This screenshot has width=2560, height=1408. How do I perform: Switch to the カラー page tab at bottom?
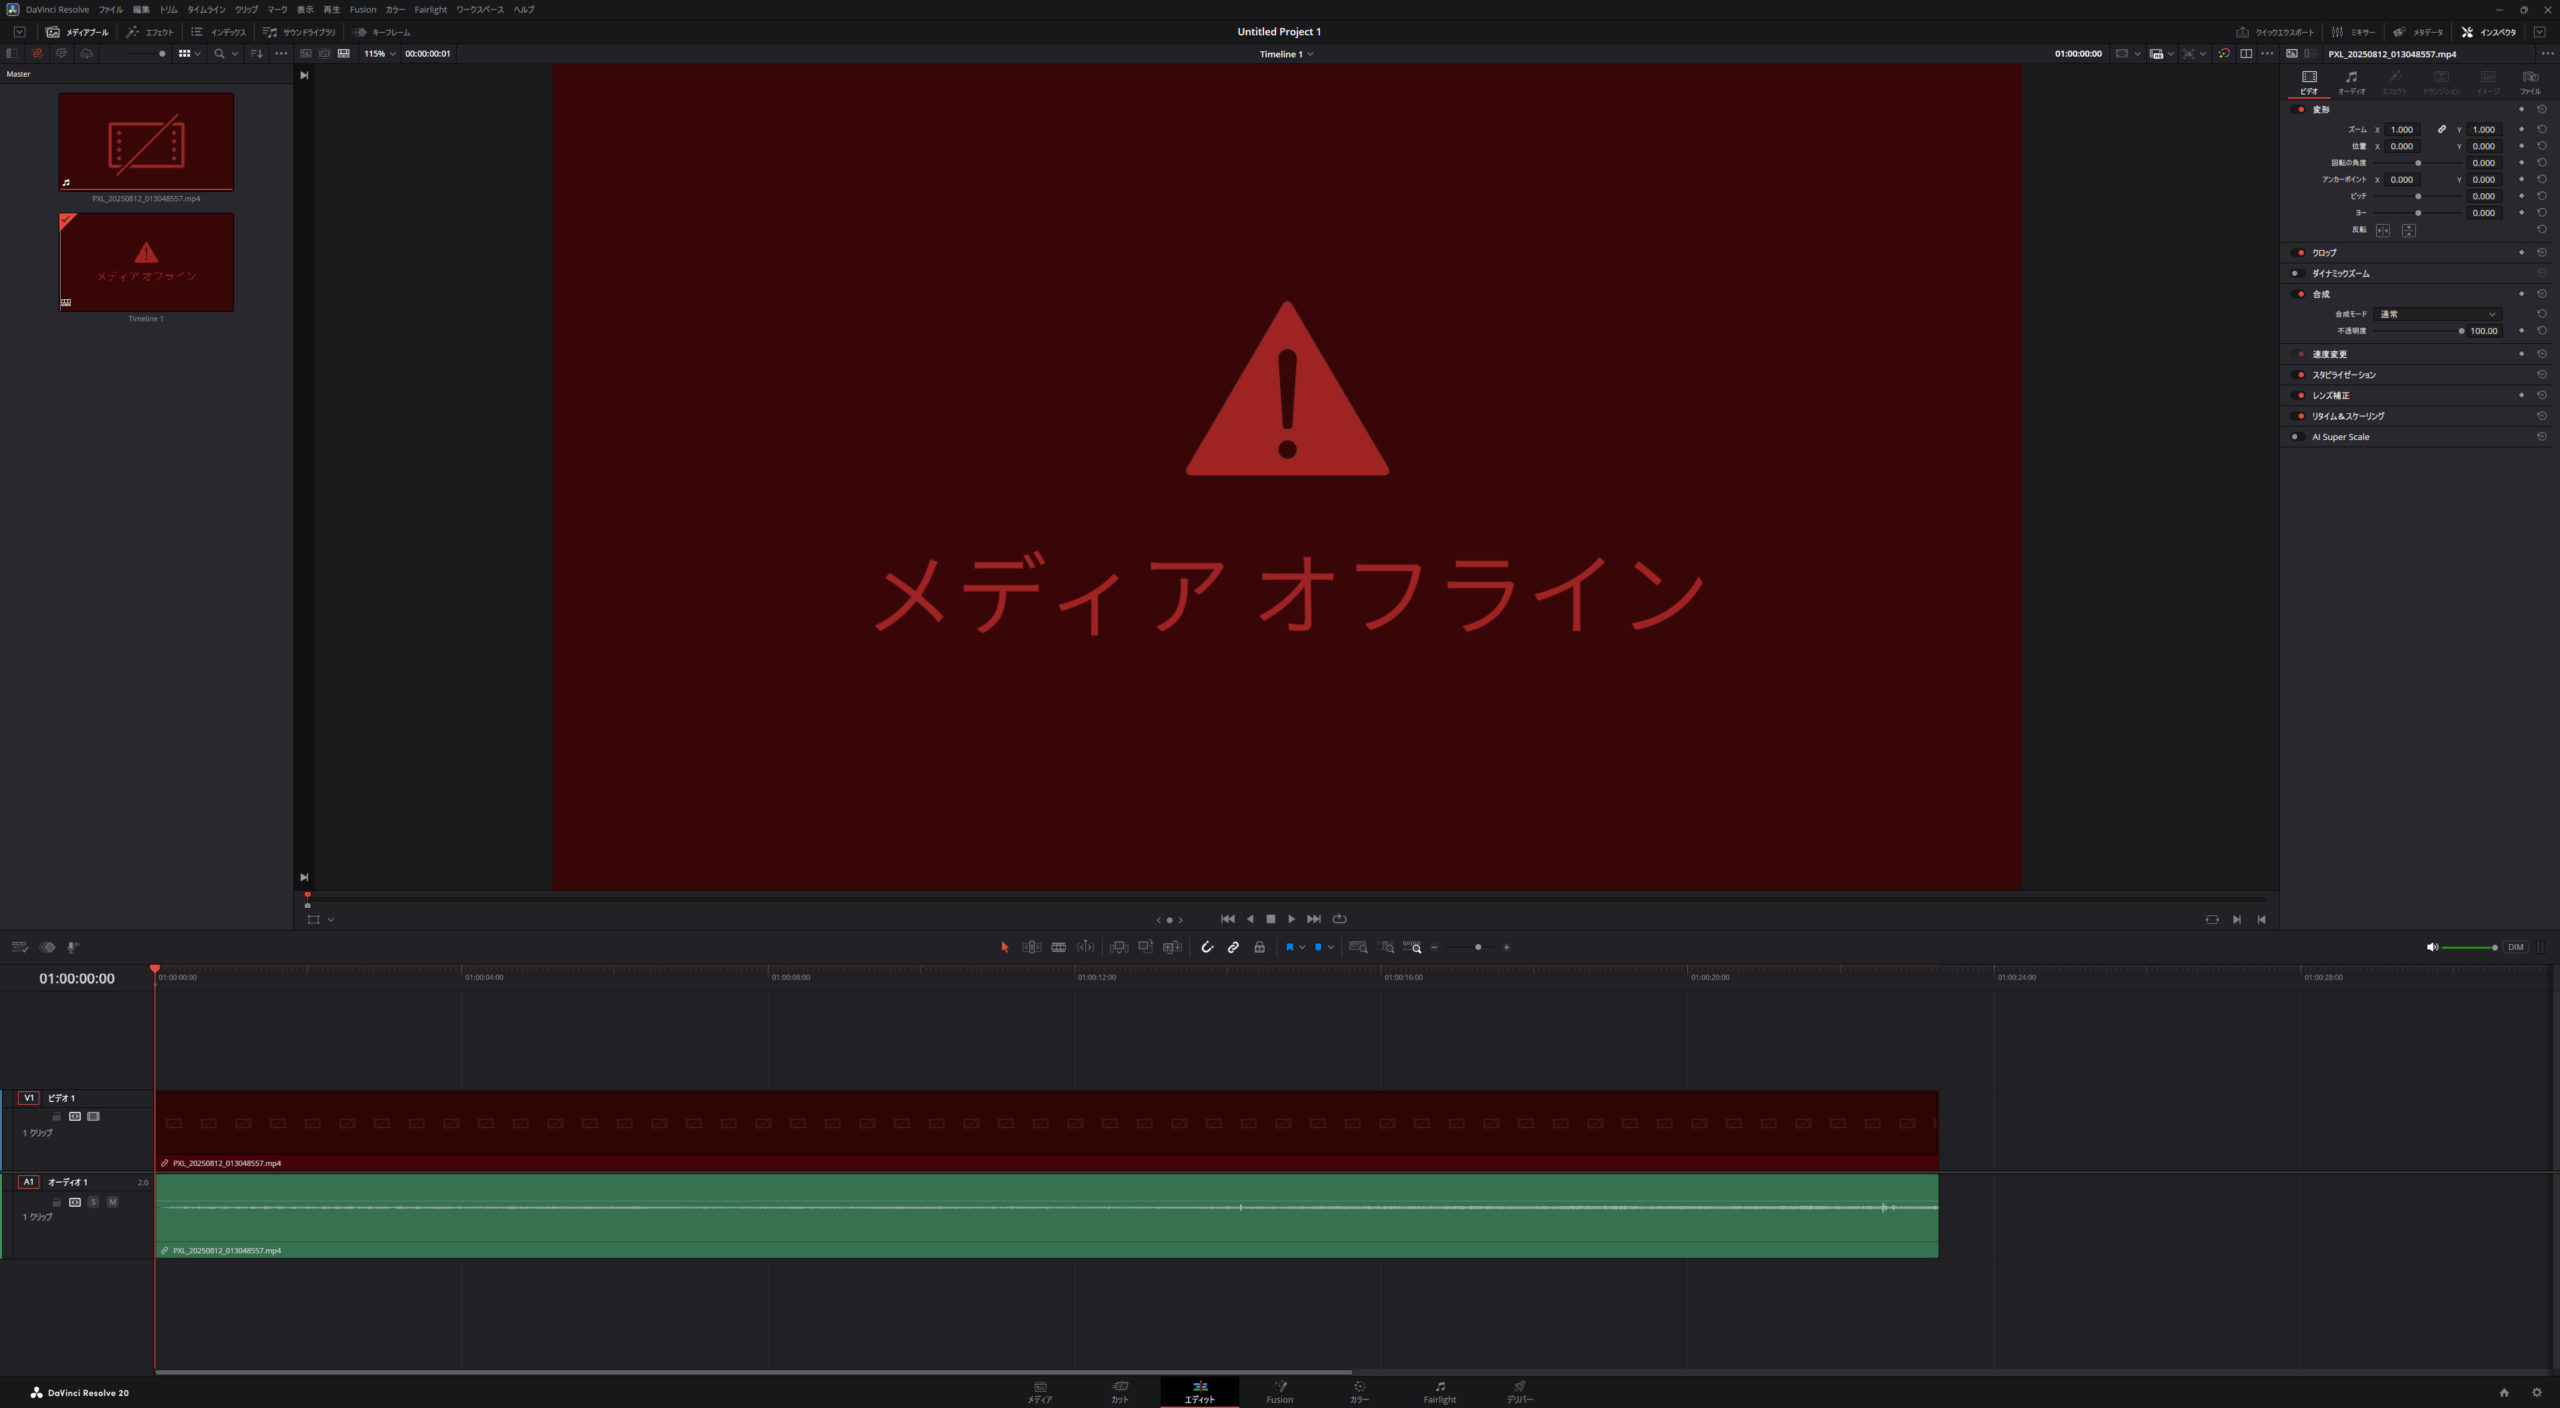coord(1359,1392)
